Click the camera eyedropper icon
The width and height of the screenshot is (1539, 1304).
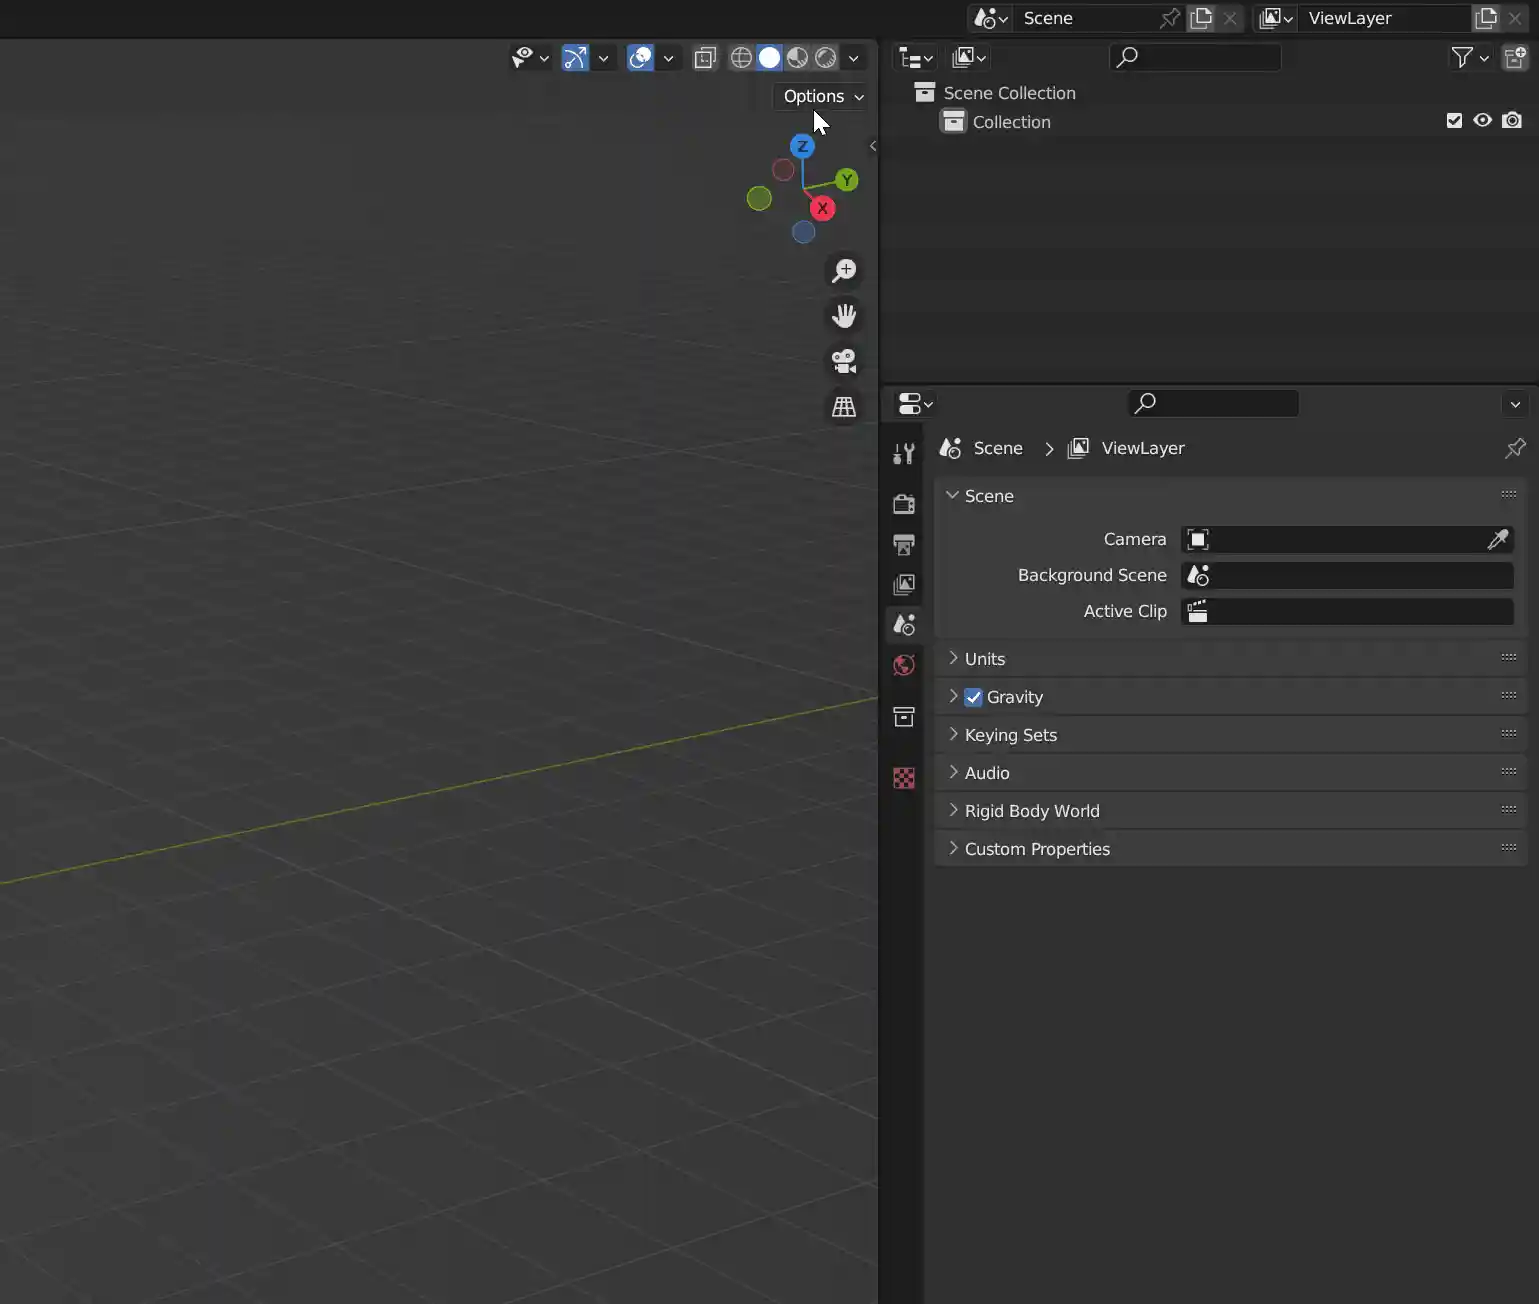pyautogui.click(x=1497, y=540)
